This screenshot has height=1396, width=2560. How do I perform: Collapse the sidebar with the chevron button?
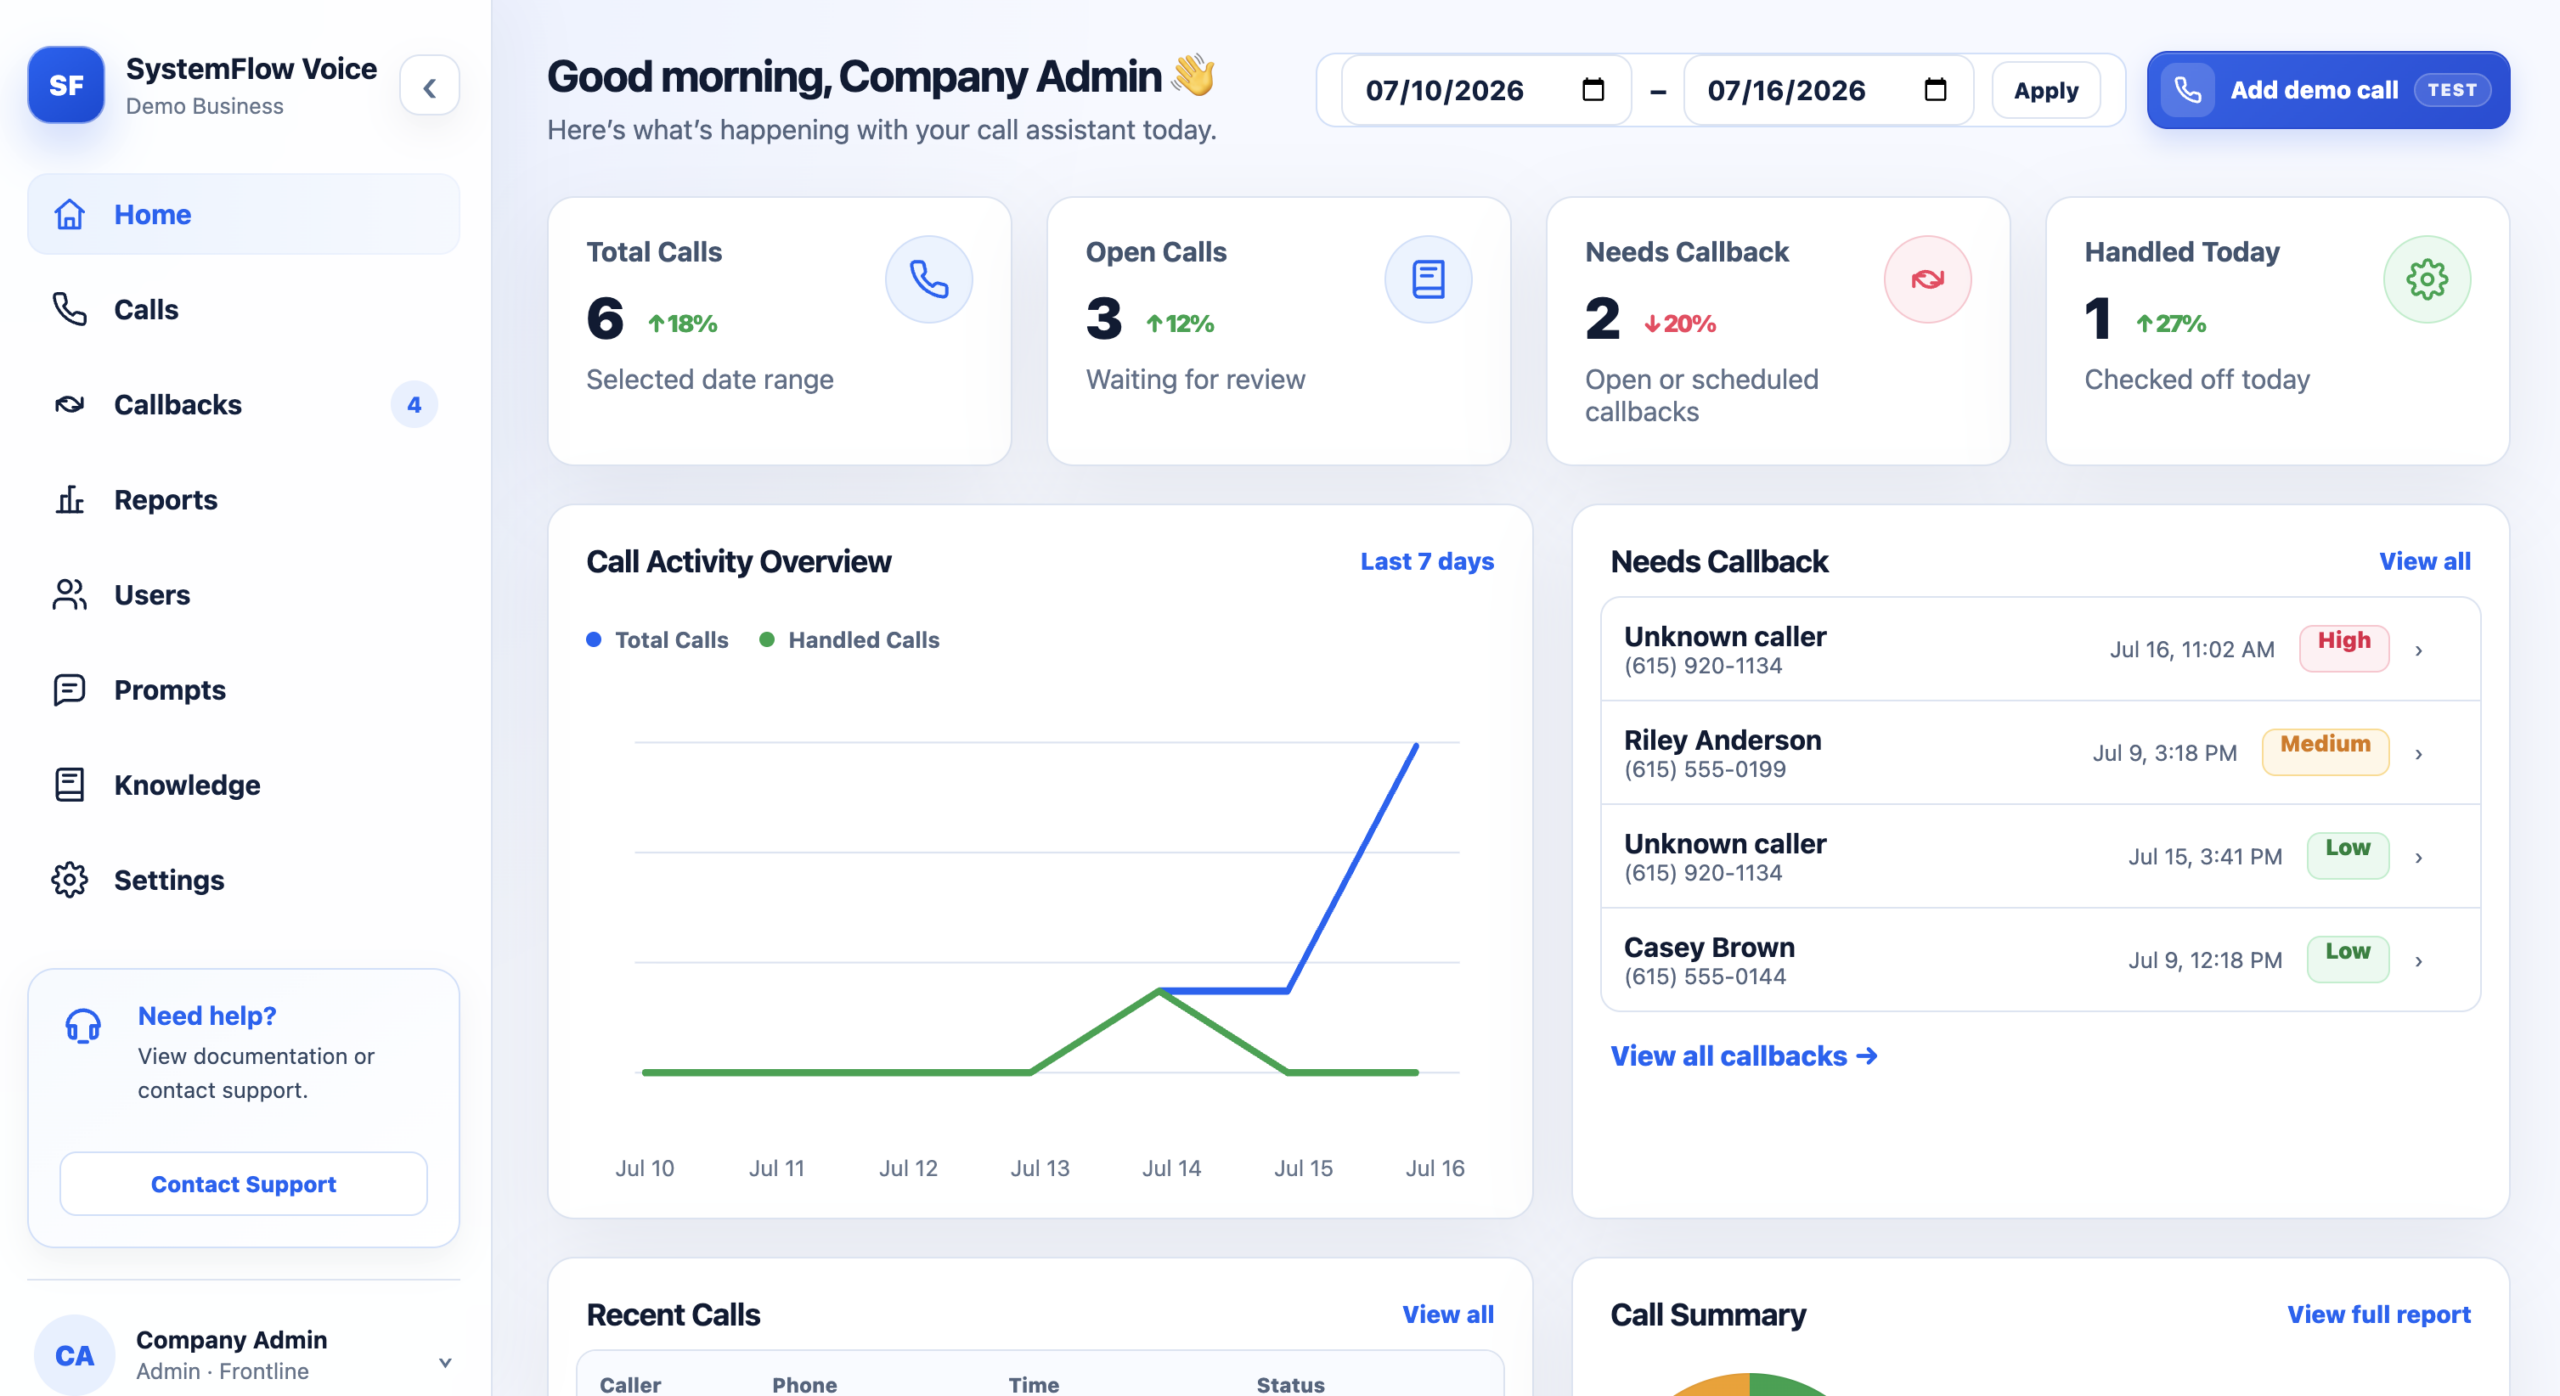(x=430, y=88)
